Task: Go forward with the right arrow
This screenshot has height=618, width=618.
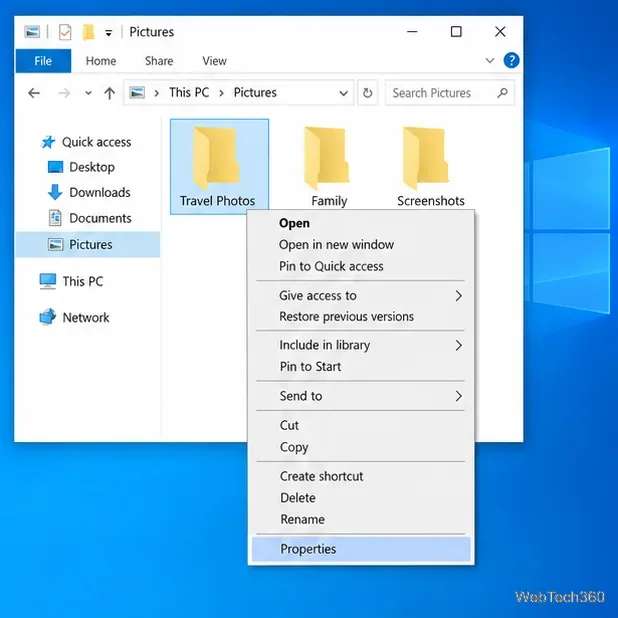Action: pos(64,93)
